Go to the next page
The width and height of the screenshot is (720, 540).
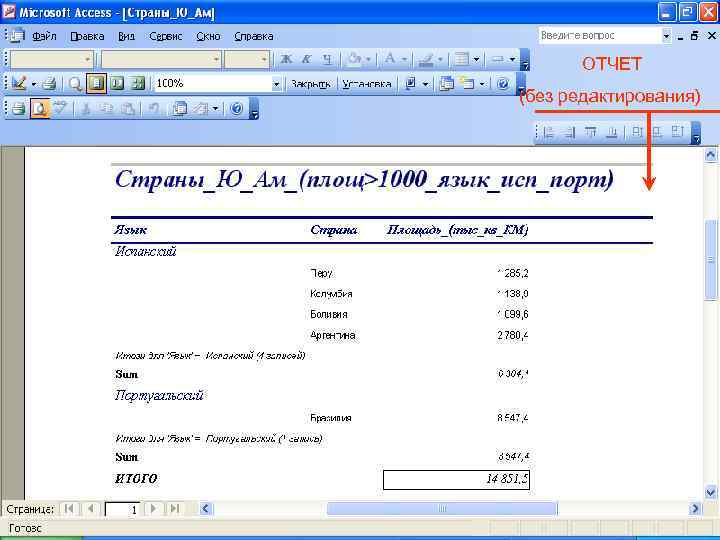point(153,508)
